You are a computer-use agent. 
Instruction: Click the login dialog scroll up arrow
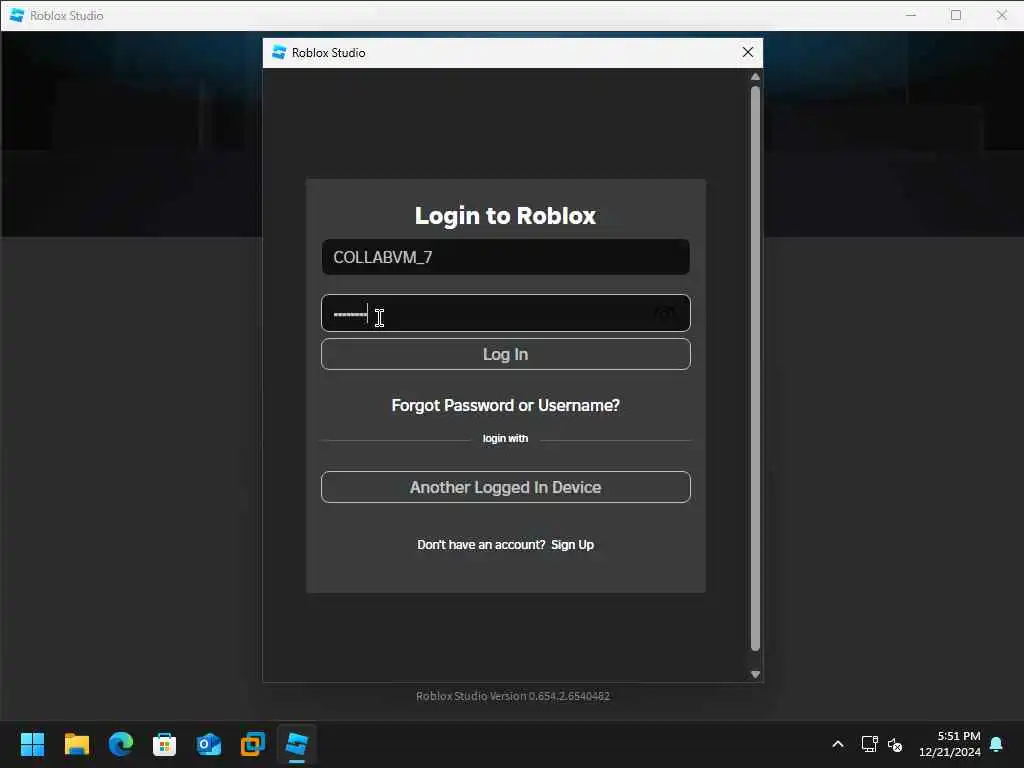tap(755, 76)
